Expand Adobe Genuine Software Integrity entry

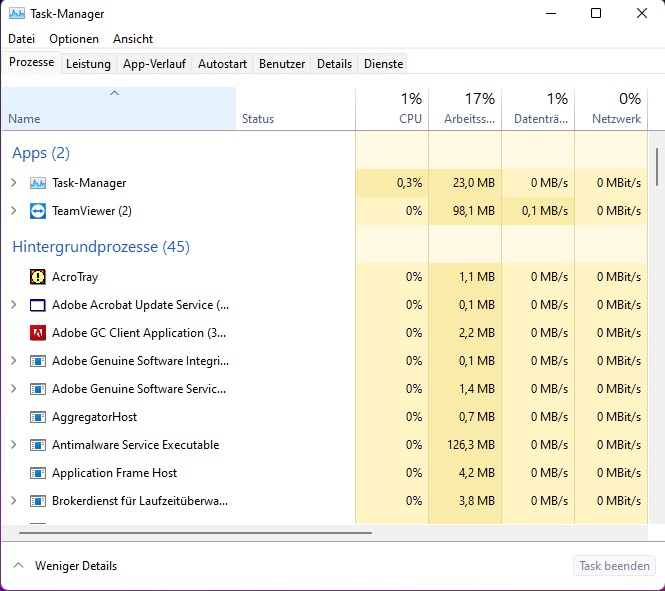click(x=14, y=361)
